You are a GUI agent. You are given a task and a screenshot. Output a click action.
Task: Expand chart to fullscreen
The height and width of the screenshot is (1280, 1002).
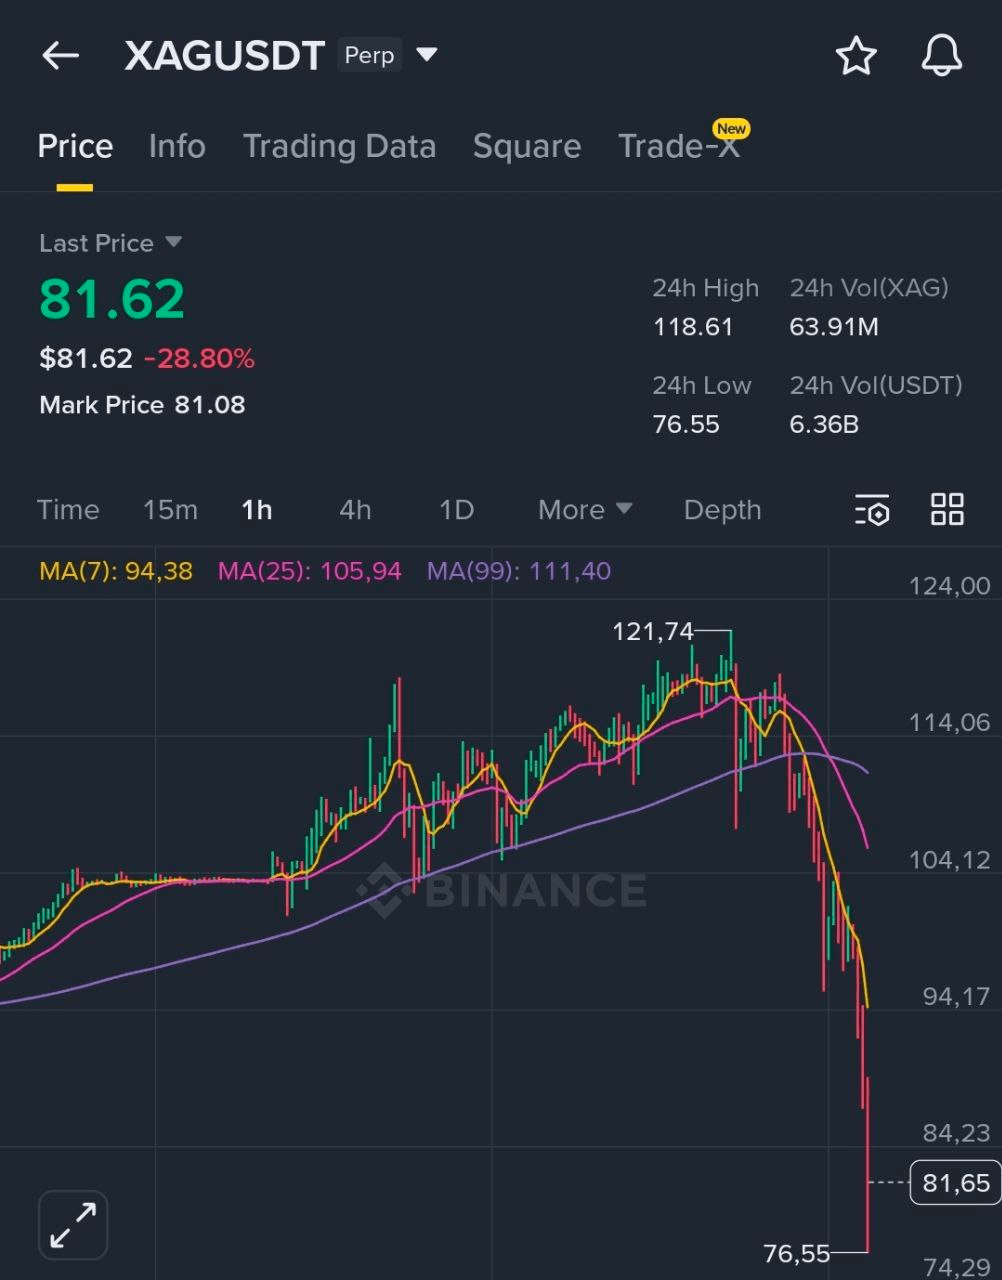(x=73, y=1224)
